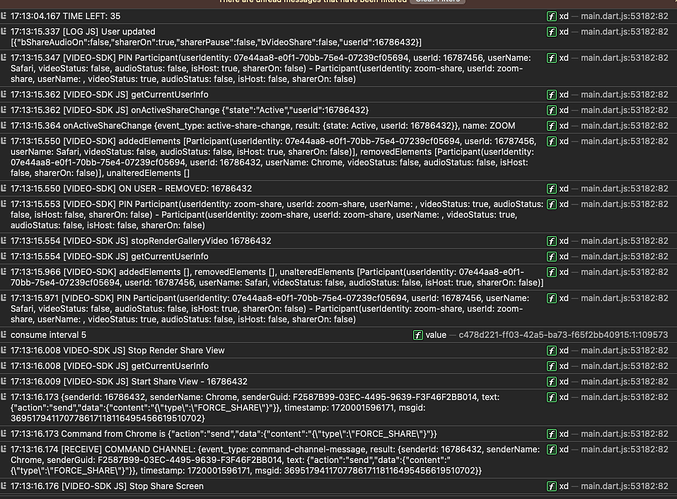Click log icon beside stopRenderGalleryVideo entry
Image resolution: width=677 pixels, height=499 pixels.
tap(3, 241)
